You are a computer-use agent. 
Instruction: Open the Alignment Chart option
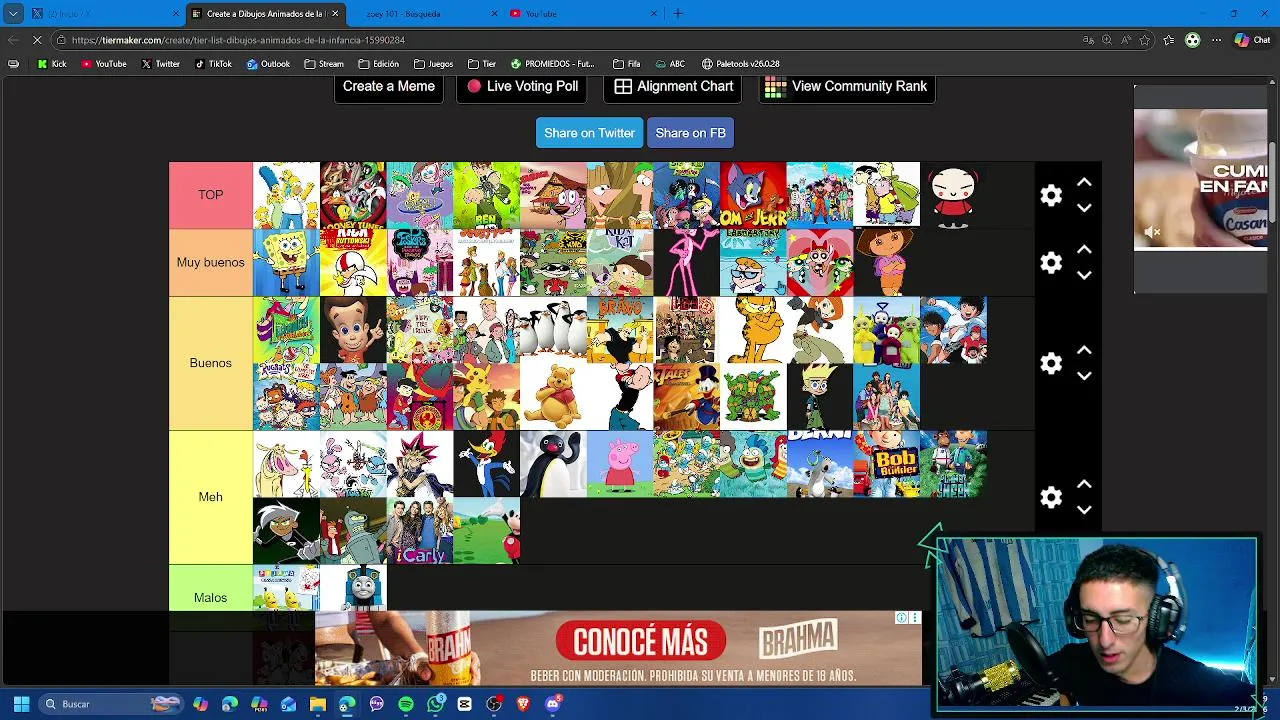pyautogui.click(x=673, y=86)
